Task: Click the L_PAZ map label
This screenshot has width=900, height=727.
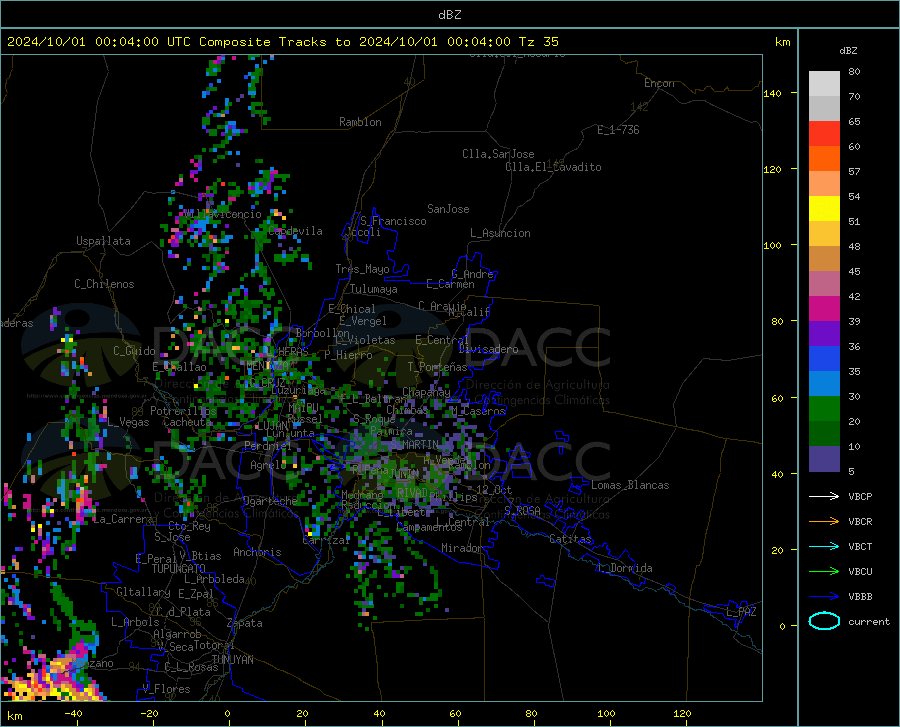Action: tap(741, 612)
